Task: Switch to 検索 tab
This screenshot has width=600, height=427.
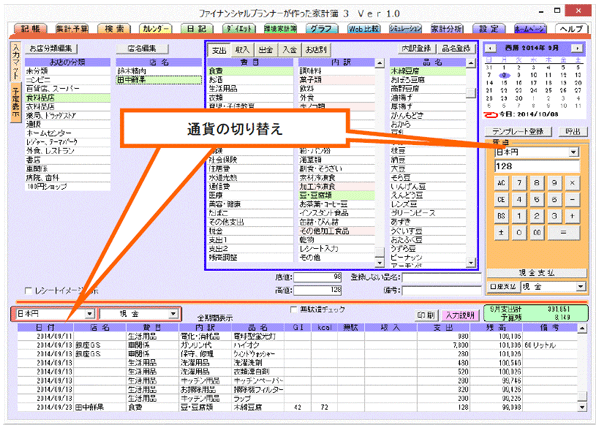Action: click(114, 29)
